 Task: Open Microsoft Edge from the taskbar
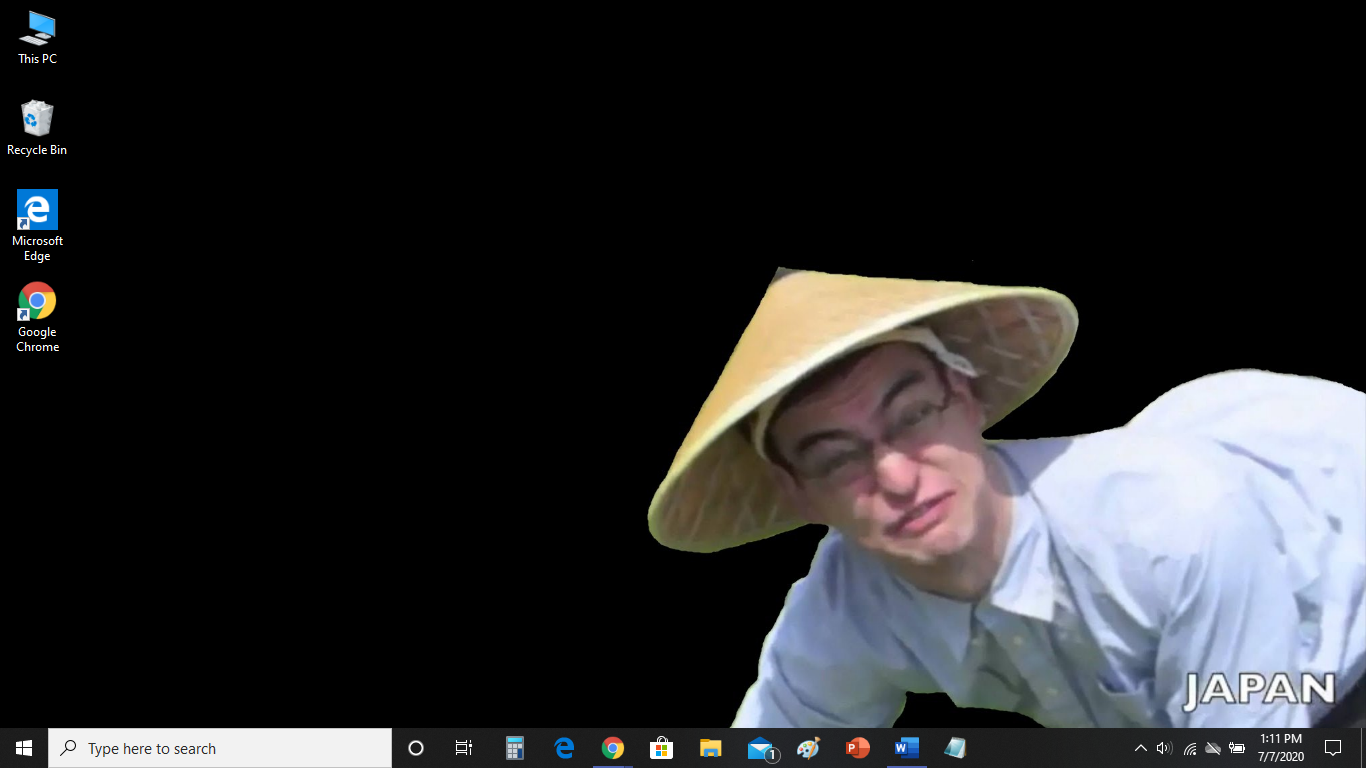564,748
